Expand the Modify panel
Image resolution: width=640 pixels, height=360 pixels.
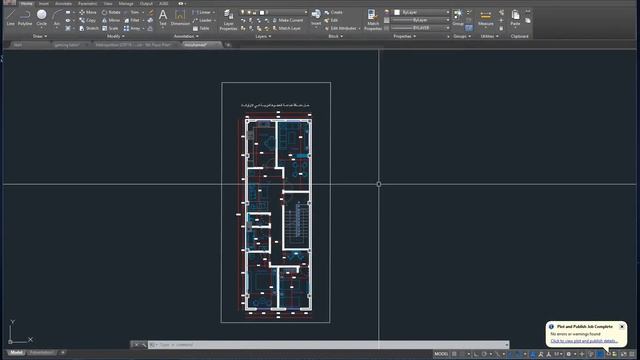[x=116, y=36]
